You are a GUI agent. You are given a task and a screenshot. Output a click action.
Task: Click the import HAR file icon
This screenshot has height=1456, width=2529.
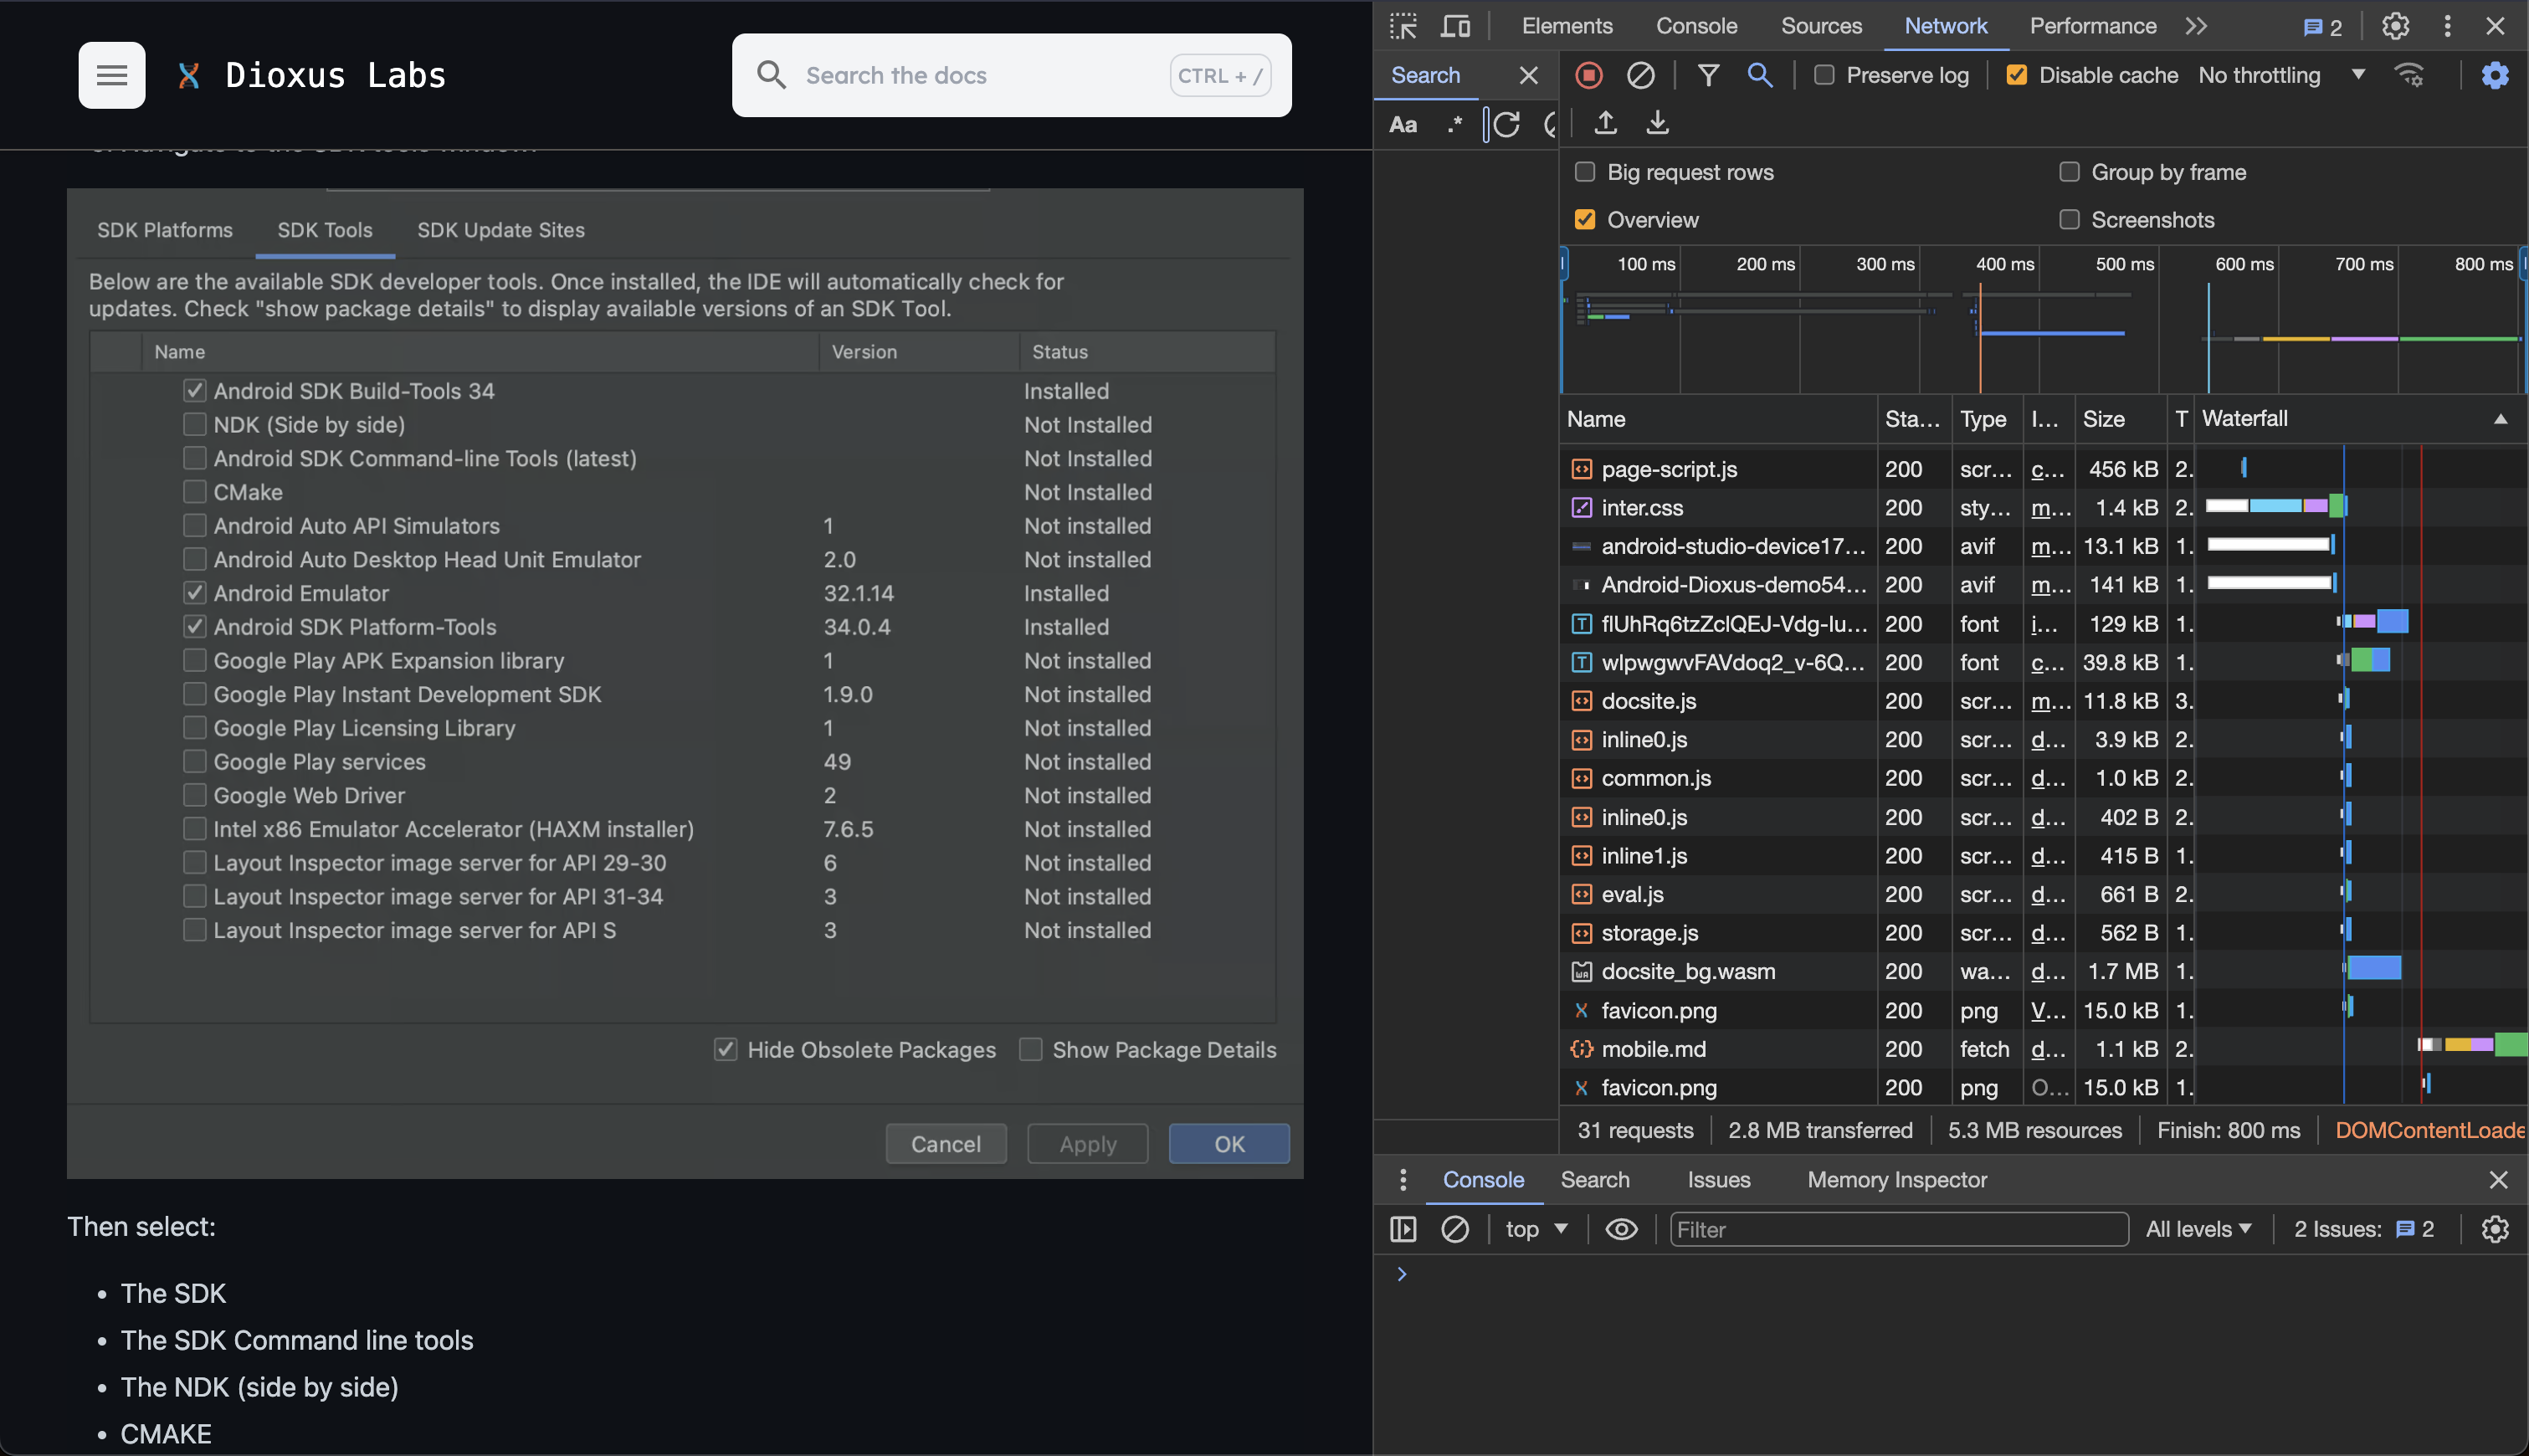1603,123
